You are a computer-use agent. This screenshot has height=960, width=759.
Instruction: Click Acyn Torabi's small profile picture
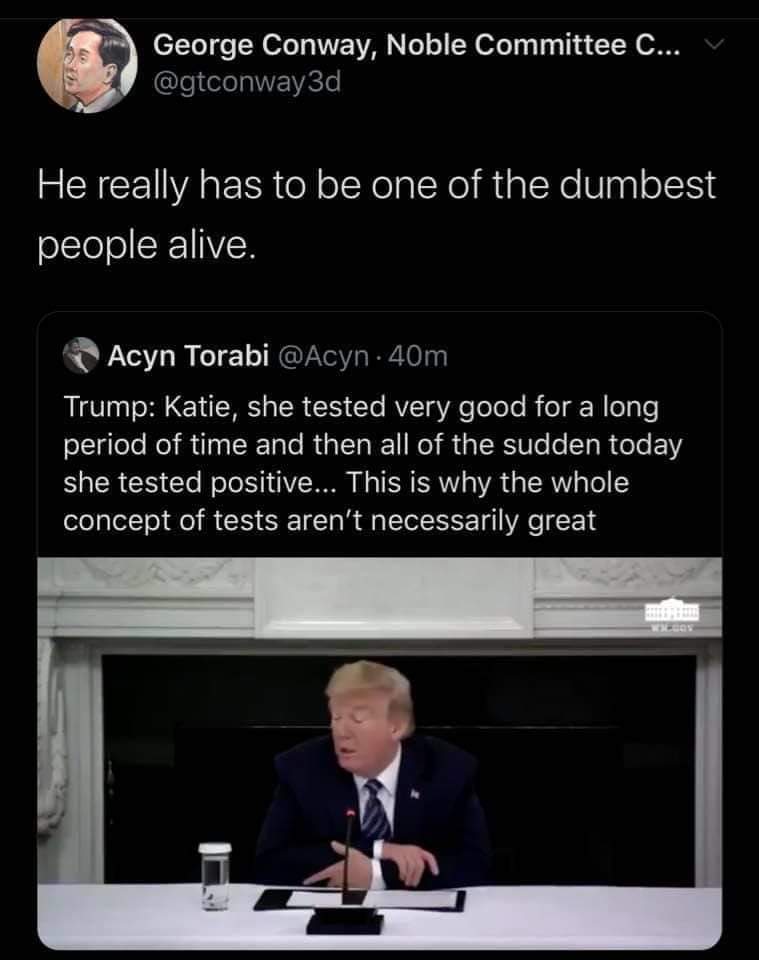coord(80,356)
